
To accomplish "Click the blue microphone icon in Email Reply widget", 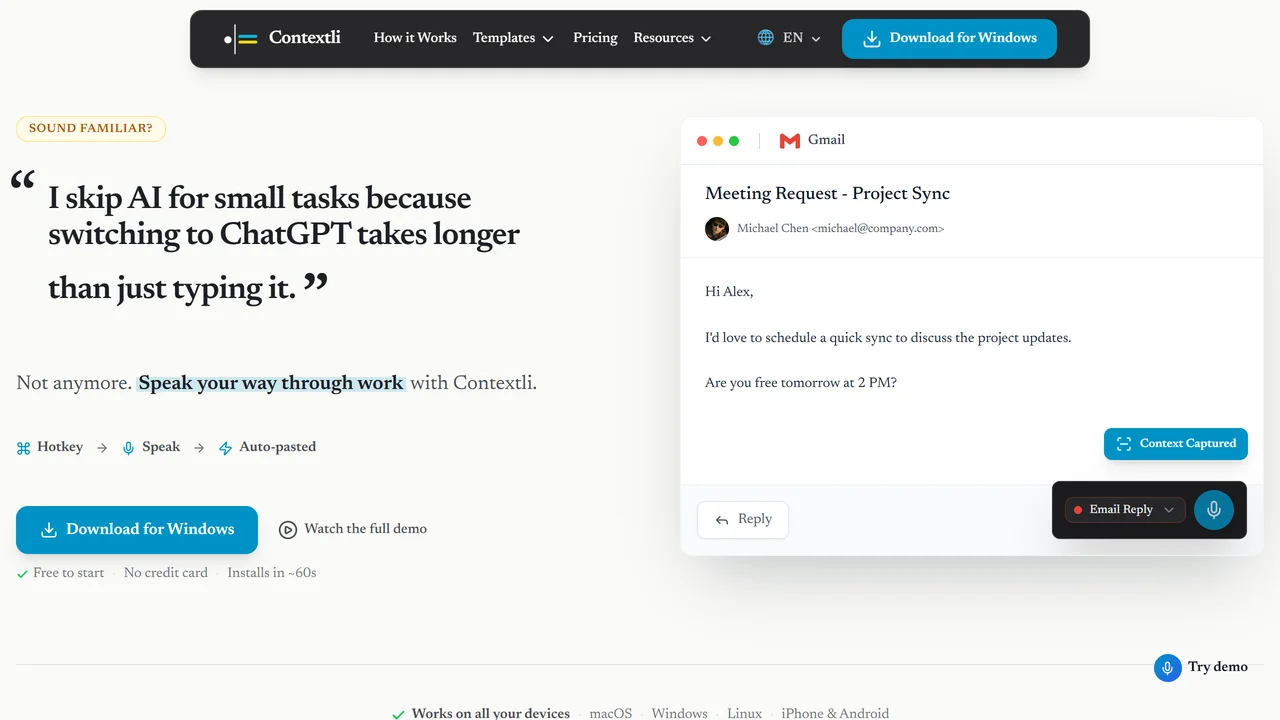I will pos(1214,509).
